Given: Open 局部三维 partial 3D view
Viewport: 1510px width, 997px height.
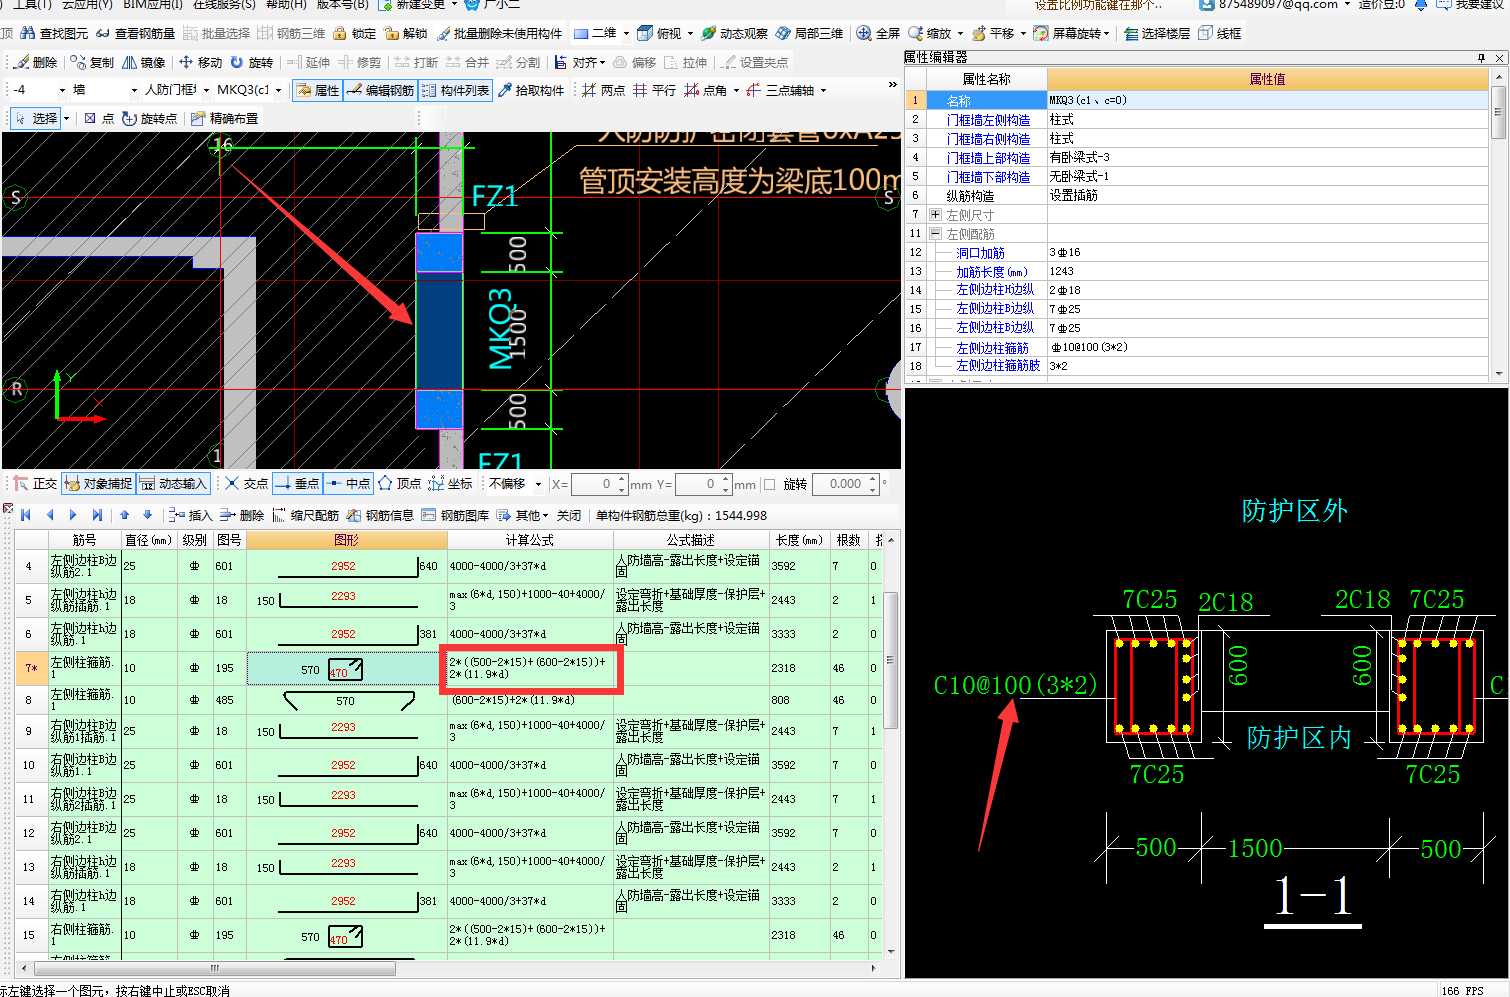Looking at the screenshot, I should pyautogui.click(x=810, y=33).
